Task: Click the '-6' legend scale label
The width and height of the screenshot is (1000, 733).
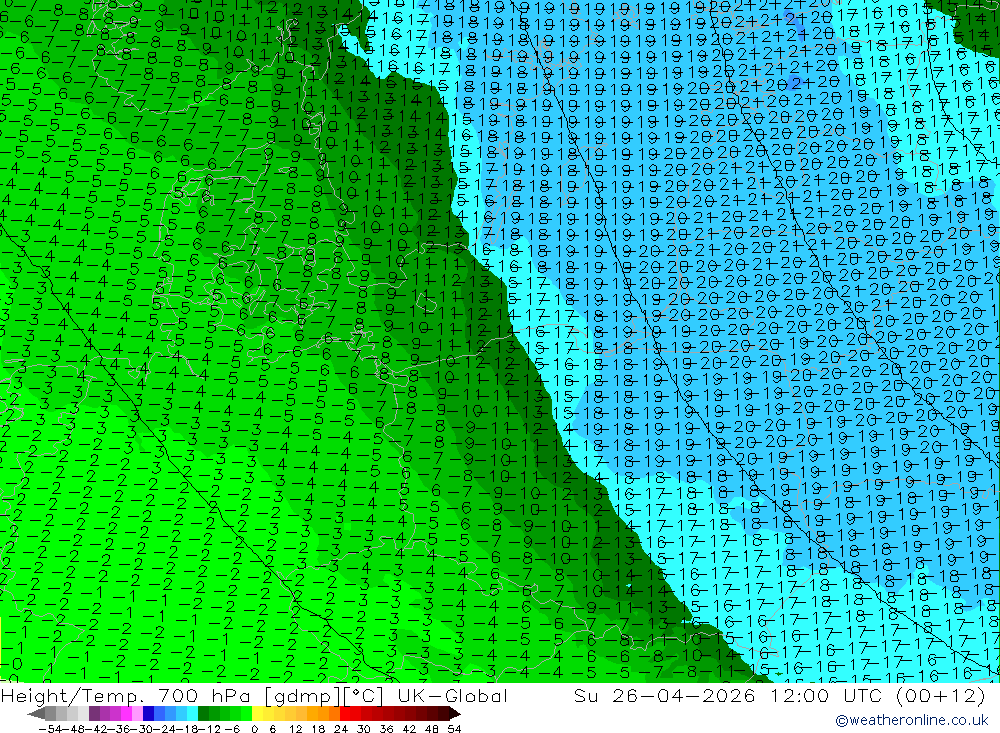Action: point(232,729)
